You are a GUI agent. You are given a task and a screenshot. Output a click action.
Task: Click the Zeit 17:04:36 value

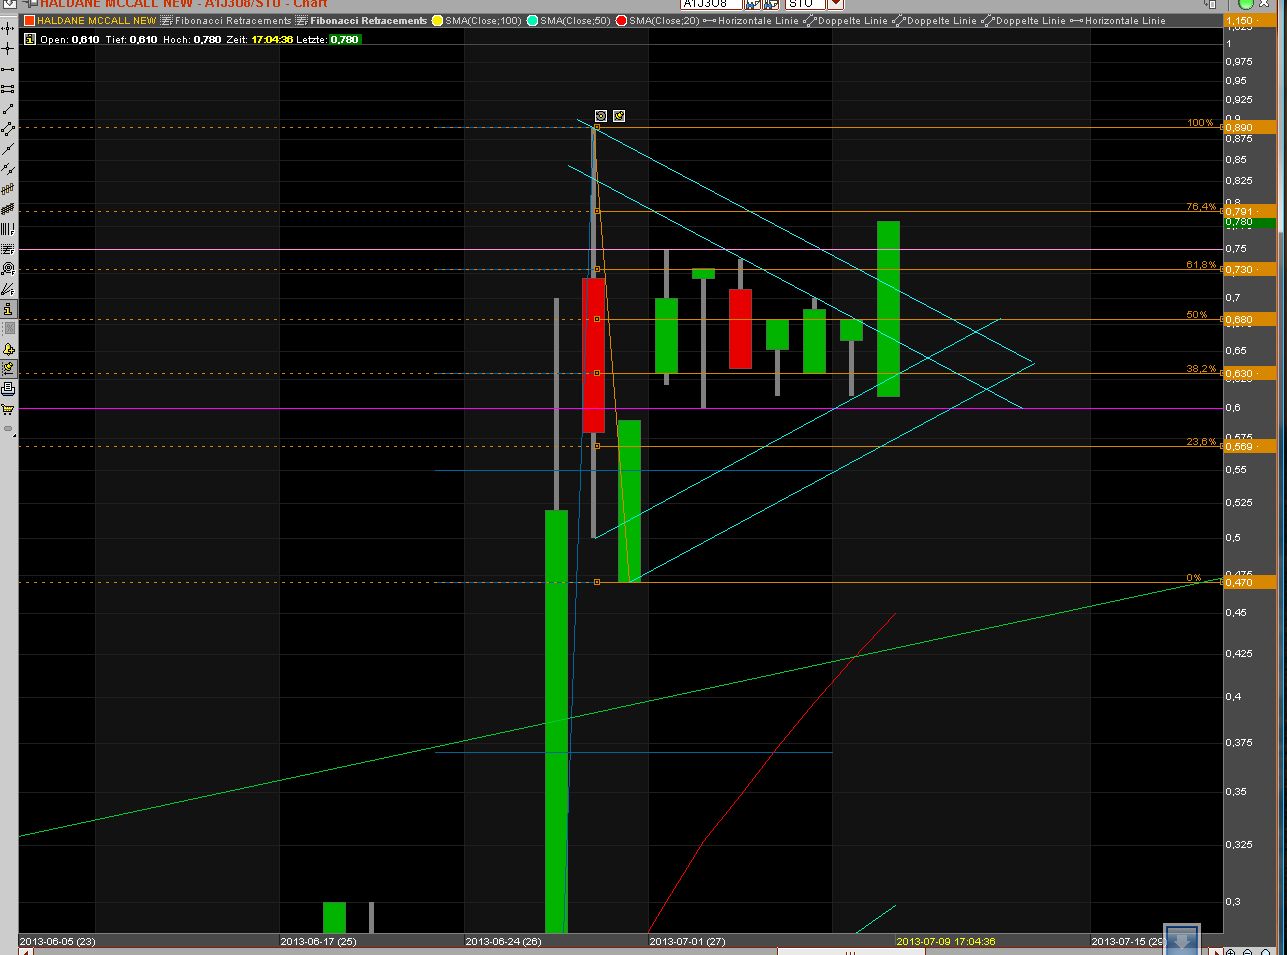click(272, 39)
